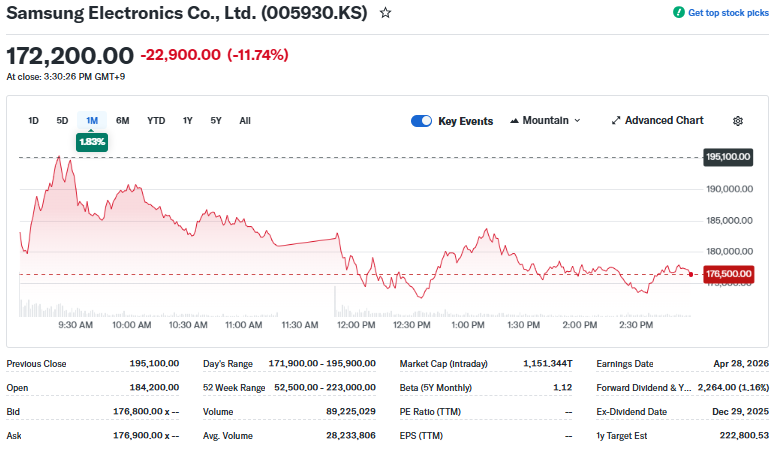Click the Volume value 89,225,029
Viewport: 782px width, 456px height.
pyautogui.click(x=351, y=412)
